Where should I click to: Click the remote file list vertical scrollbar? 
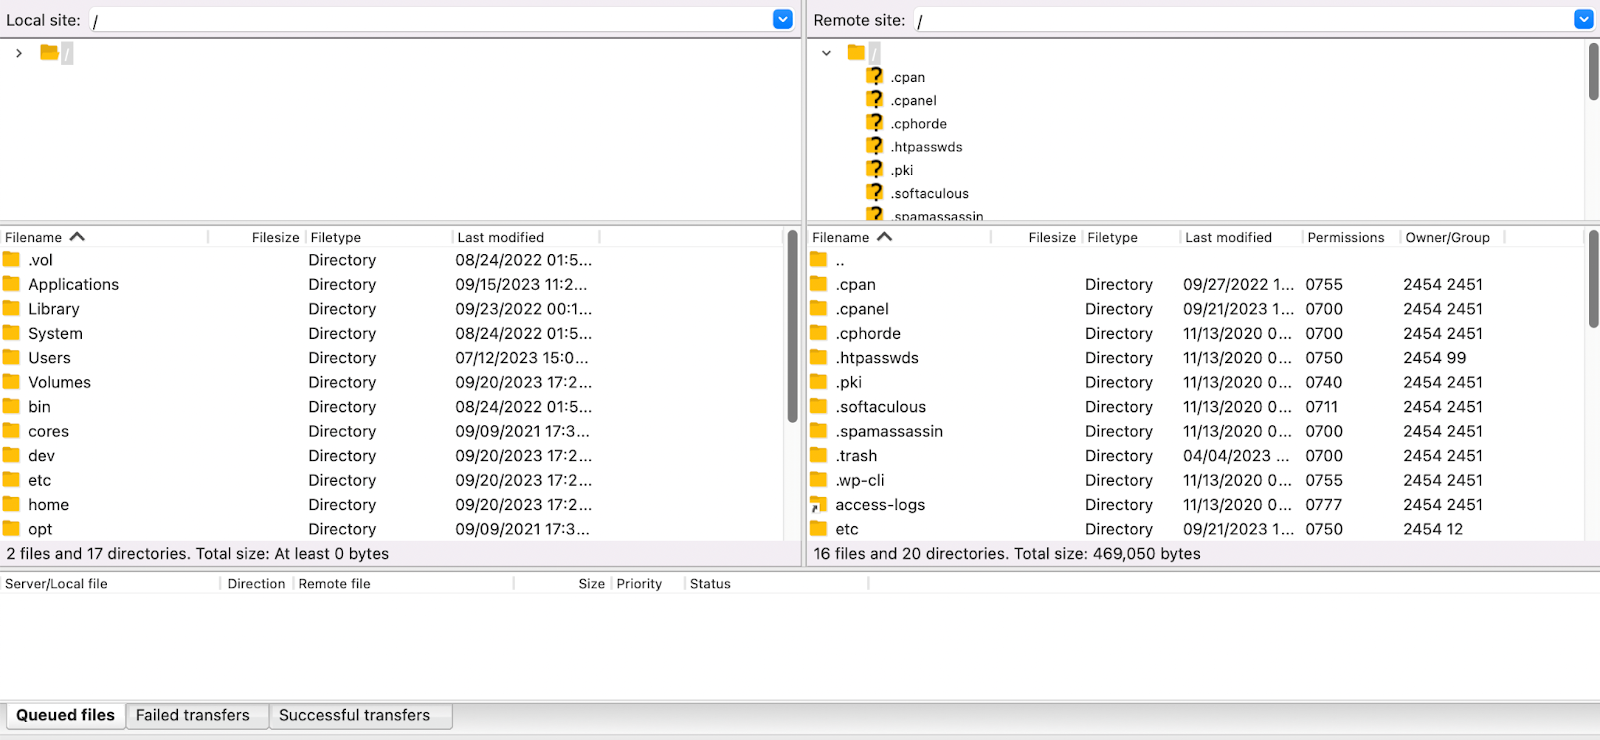1593,280
